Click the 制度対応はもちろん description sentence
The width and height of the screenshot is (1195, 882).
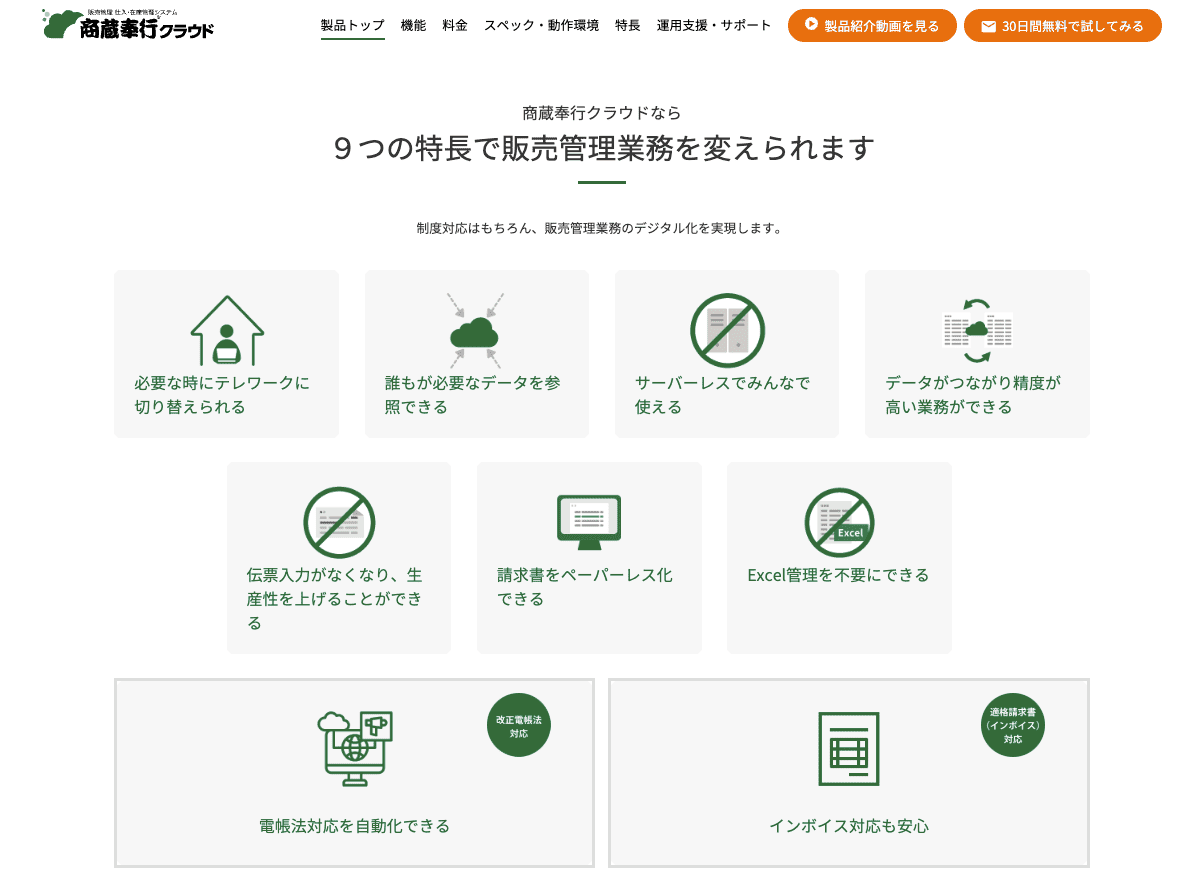600,228
